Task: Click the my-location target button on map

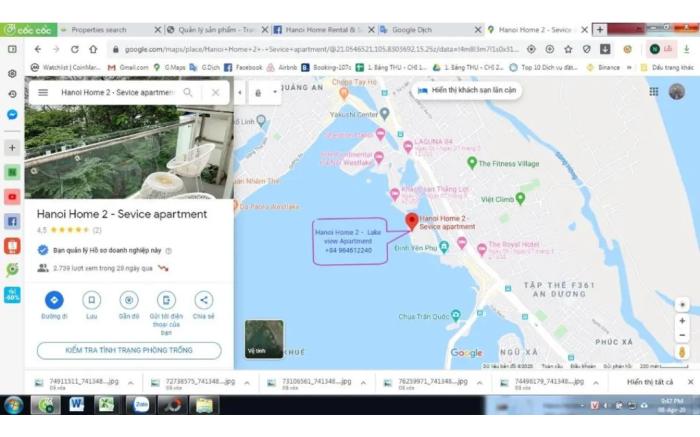Action: [682, 305]
